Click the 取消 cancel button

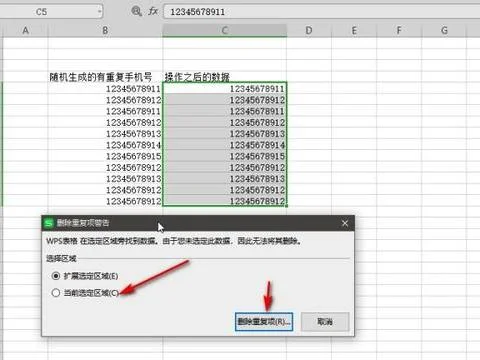coord(325,322)
